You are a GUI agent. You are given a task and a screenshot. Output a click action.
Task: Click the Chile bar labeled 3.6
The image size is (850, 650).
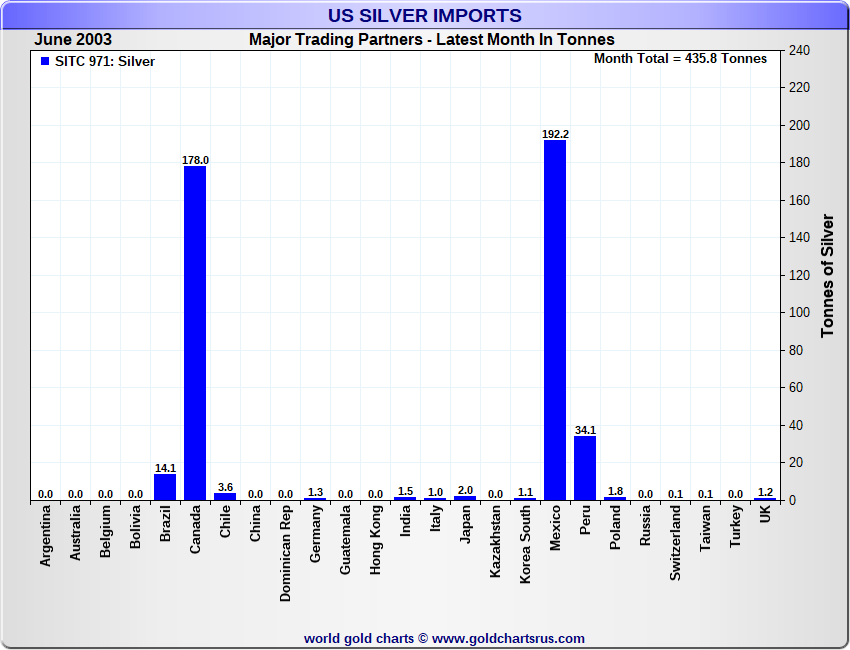[x=225, y=496]
